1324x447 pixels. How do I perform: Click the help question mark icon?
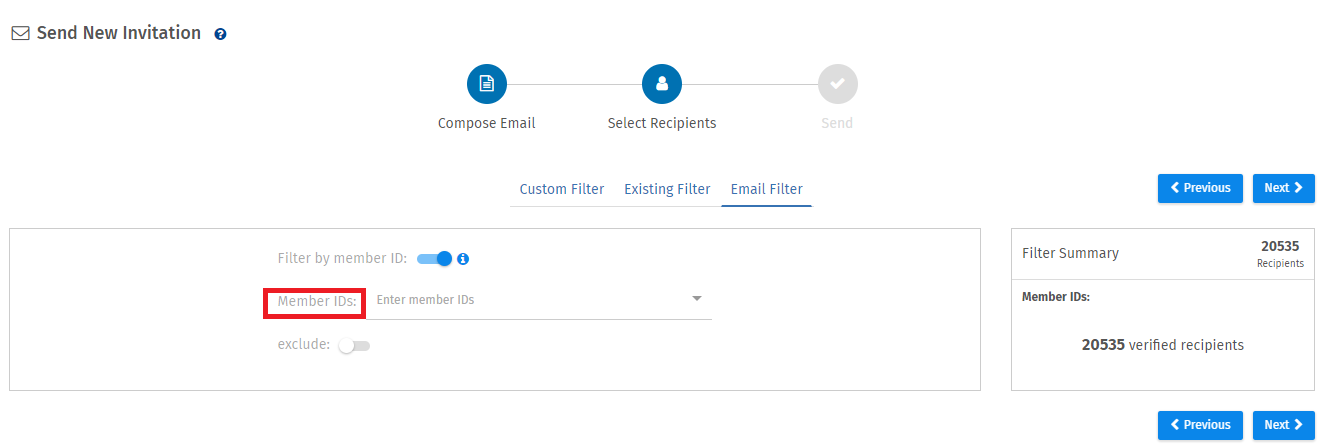(x=220, y=34)
